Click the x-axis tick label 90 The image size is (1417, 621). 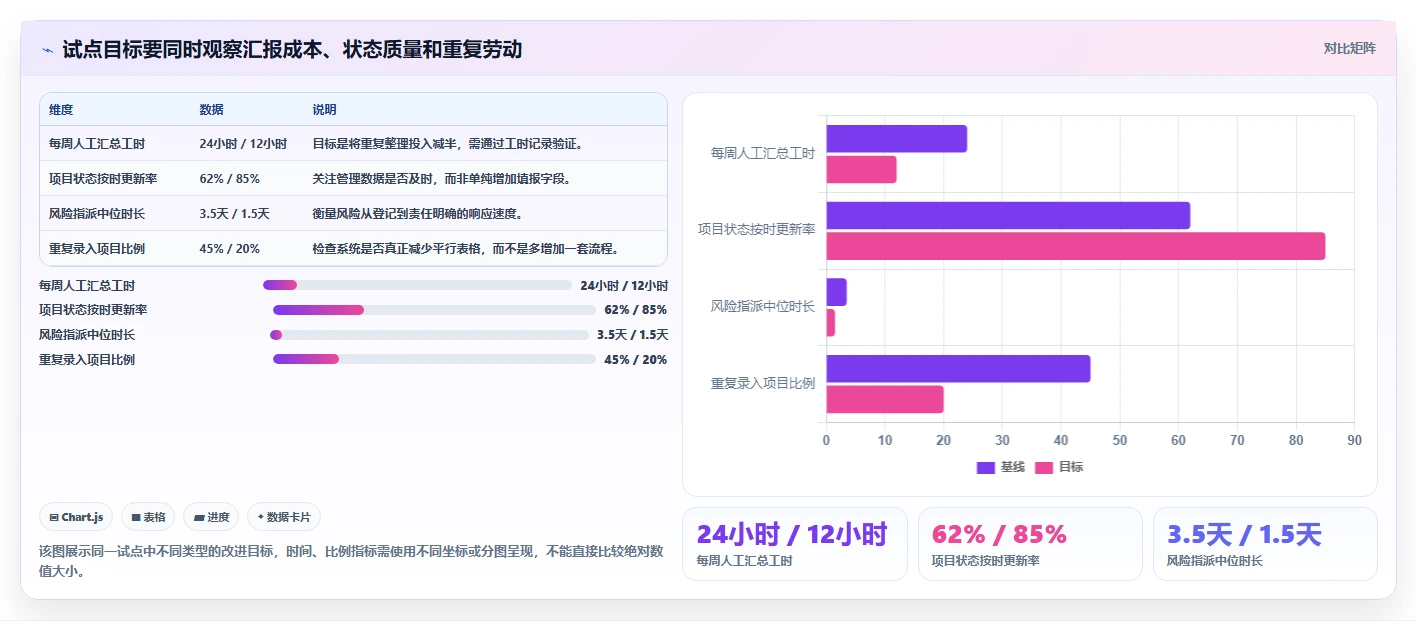1354,440
